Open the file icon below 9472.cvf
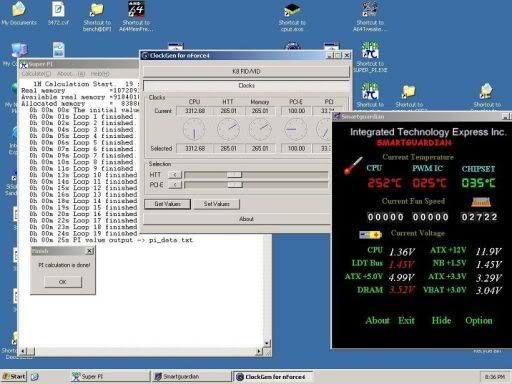This screenshot has height=384, width=512. tap(58, 49)
